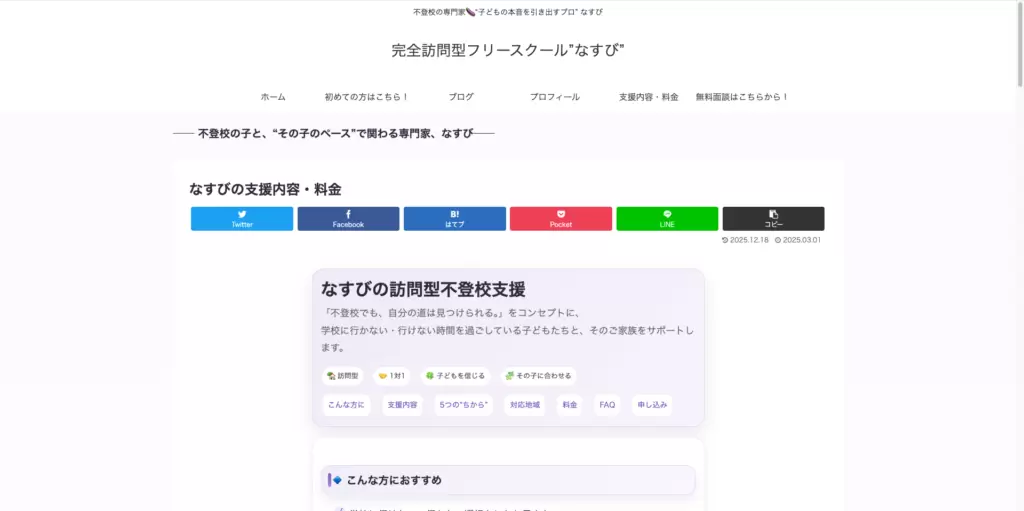Click the updated date 2025.12.18
This screenshot has height=511, width=1024.
point(749,240)
